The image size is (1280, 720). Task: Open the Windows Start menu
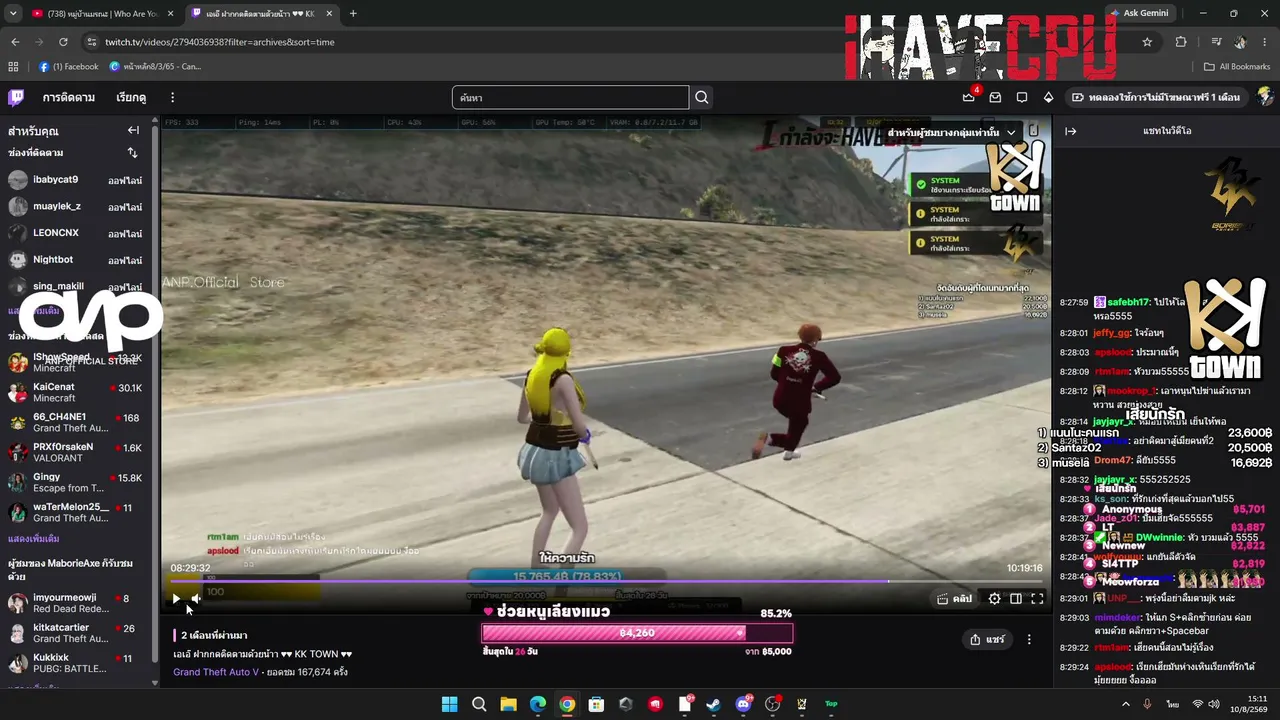click(450, 704)
